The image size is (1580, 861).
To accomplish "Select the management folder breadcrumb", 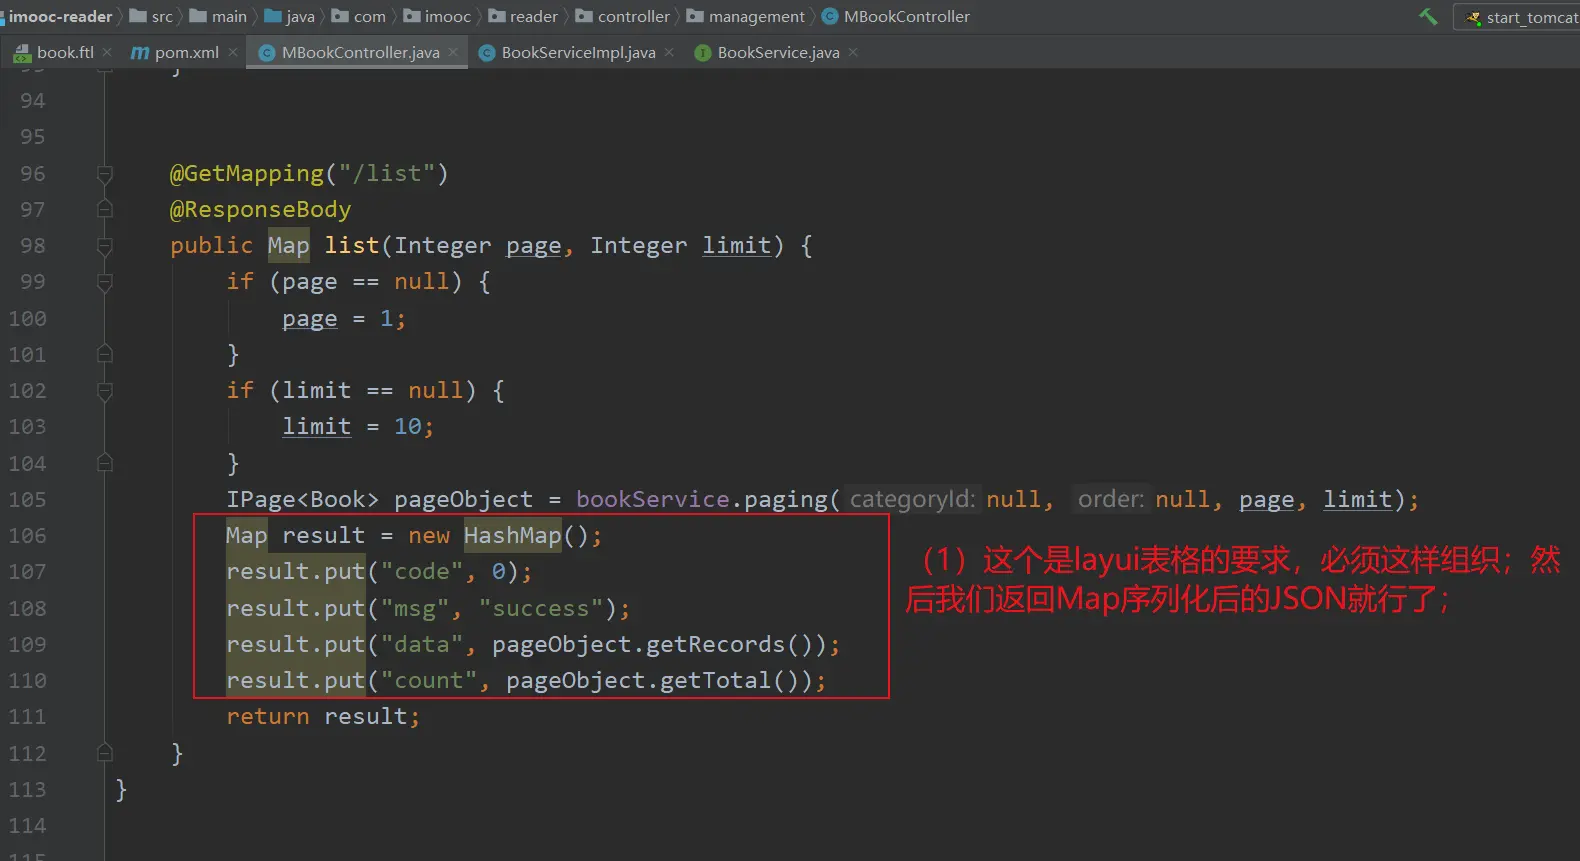I will (756, 16).
